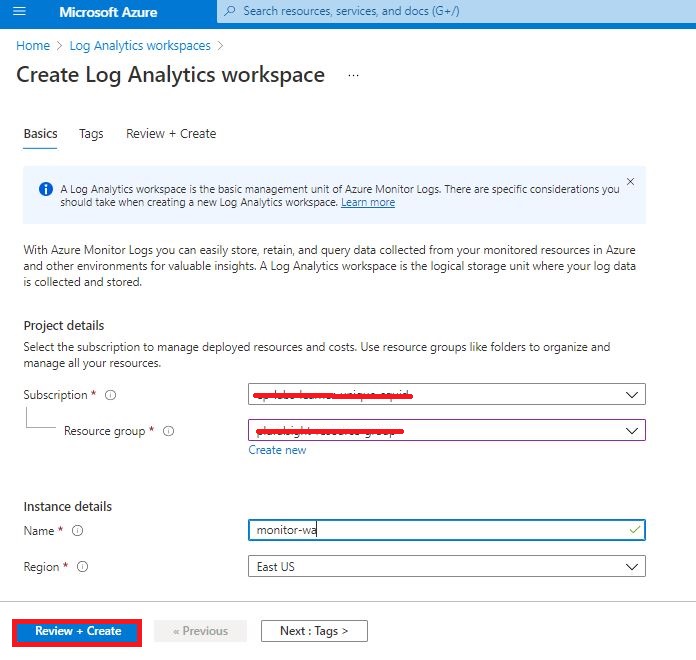Expand the Subscription dropdown
The image size is (696, 660).
point(631,395)
